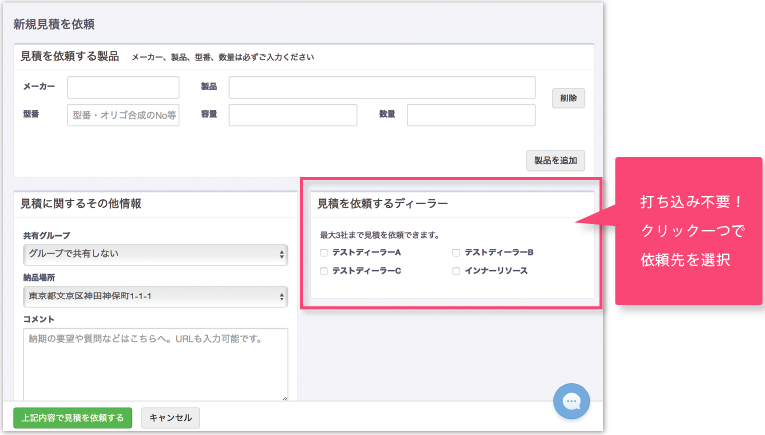Click the 容量 input field
Screen dimensions: 765x435
click(x=293, y=115)
